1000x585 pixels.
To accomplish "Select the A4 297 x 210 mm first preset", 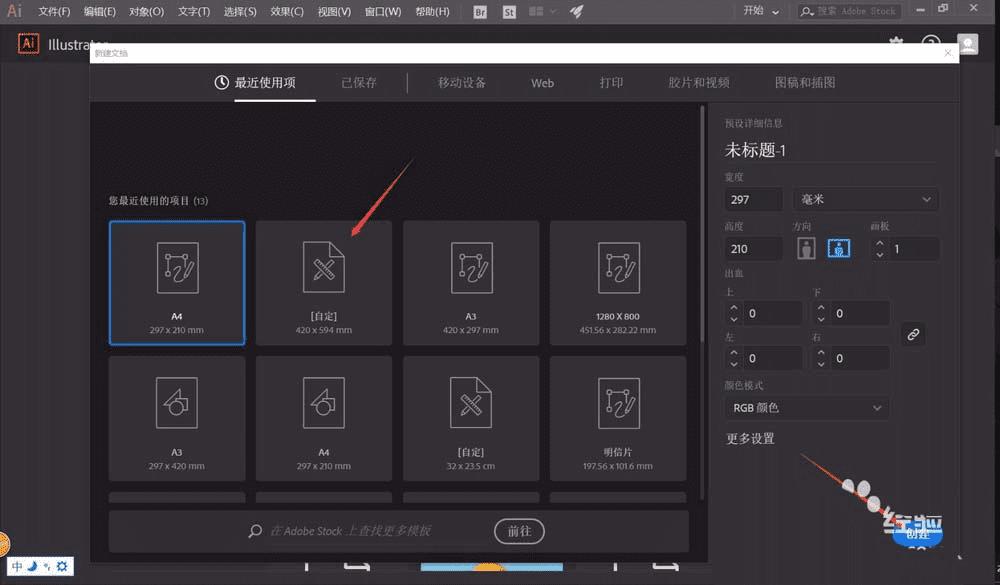I will coord(177,283).
